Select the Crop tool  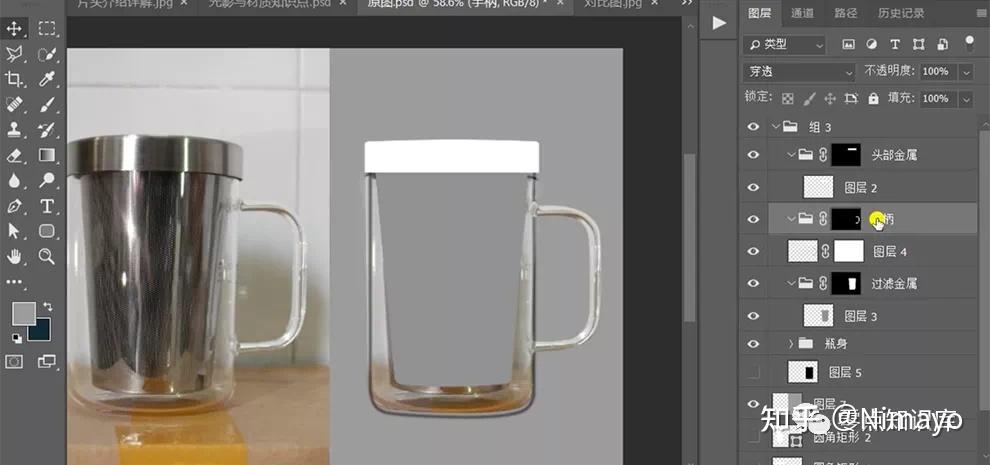coord(14,80)
